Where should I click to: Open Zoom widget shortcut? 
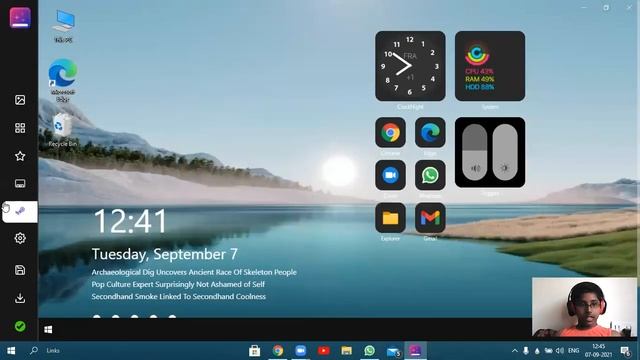pos(390,175)
